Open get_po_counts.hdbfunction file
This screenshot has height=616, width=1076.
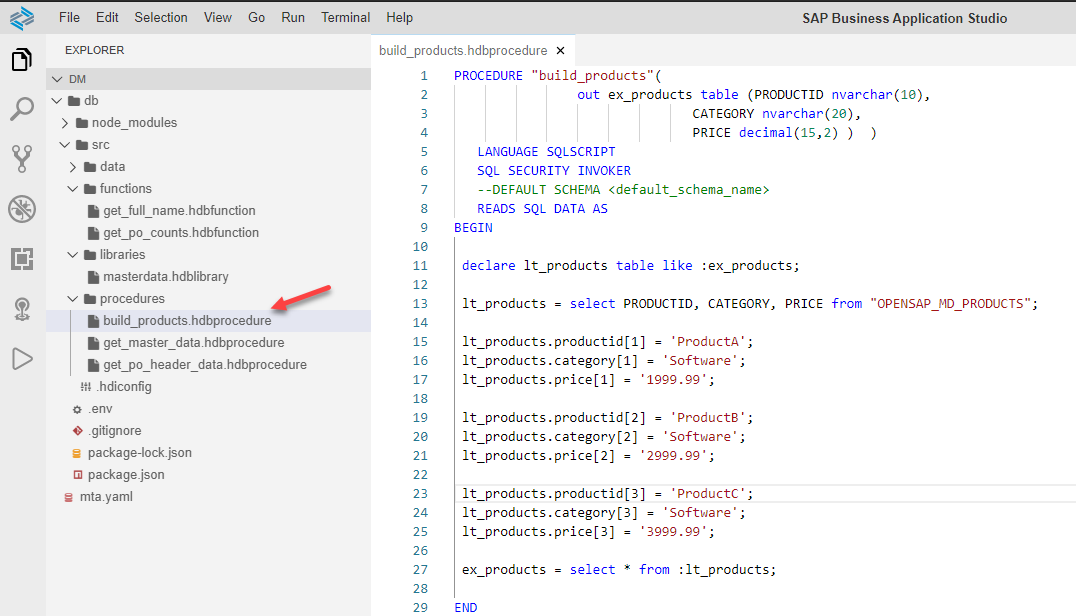(181, 233)
